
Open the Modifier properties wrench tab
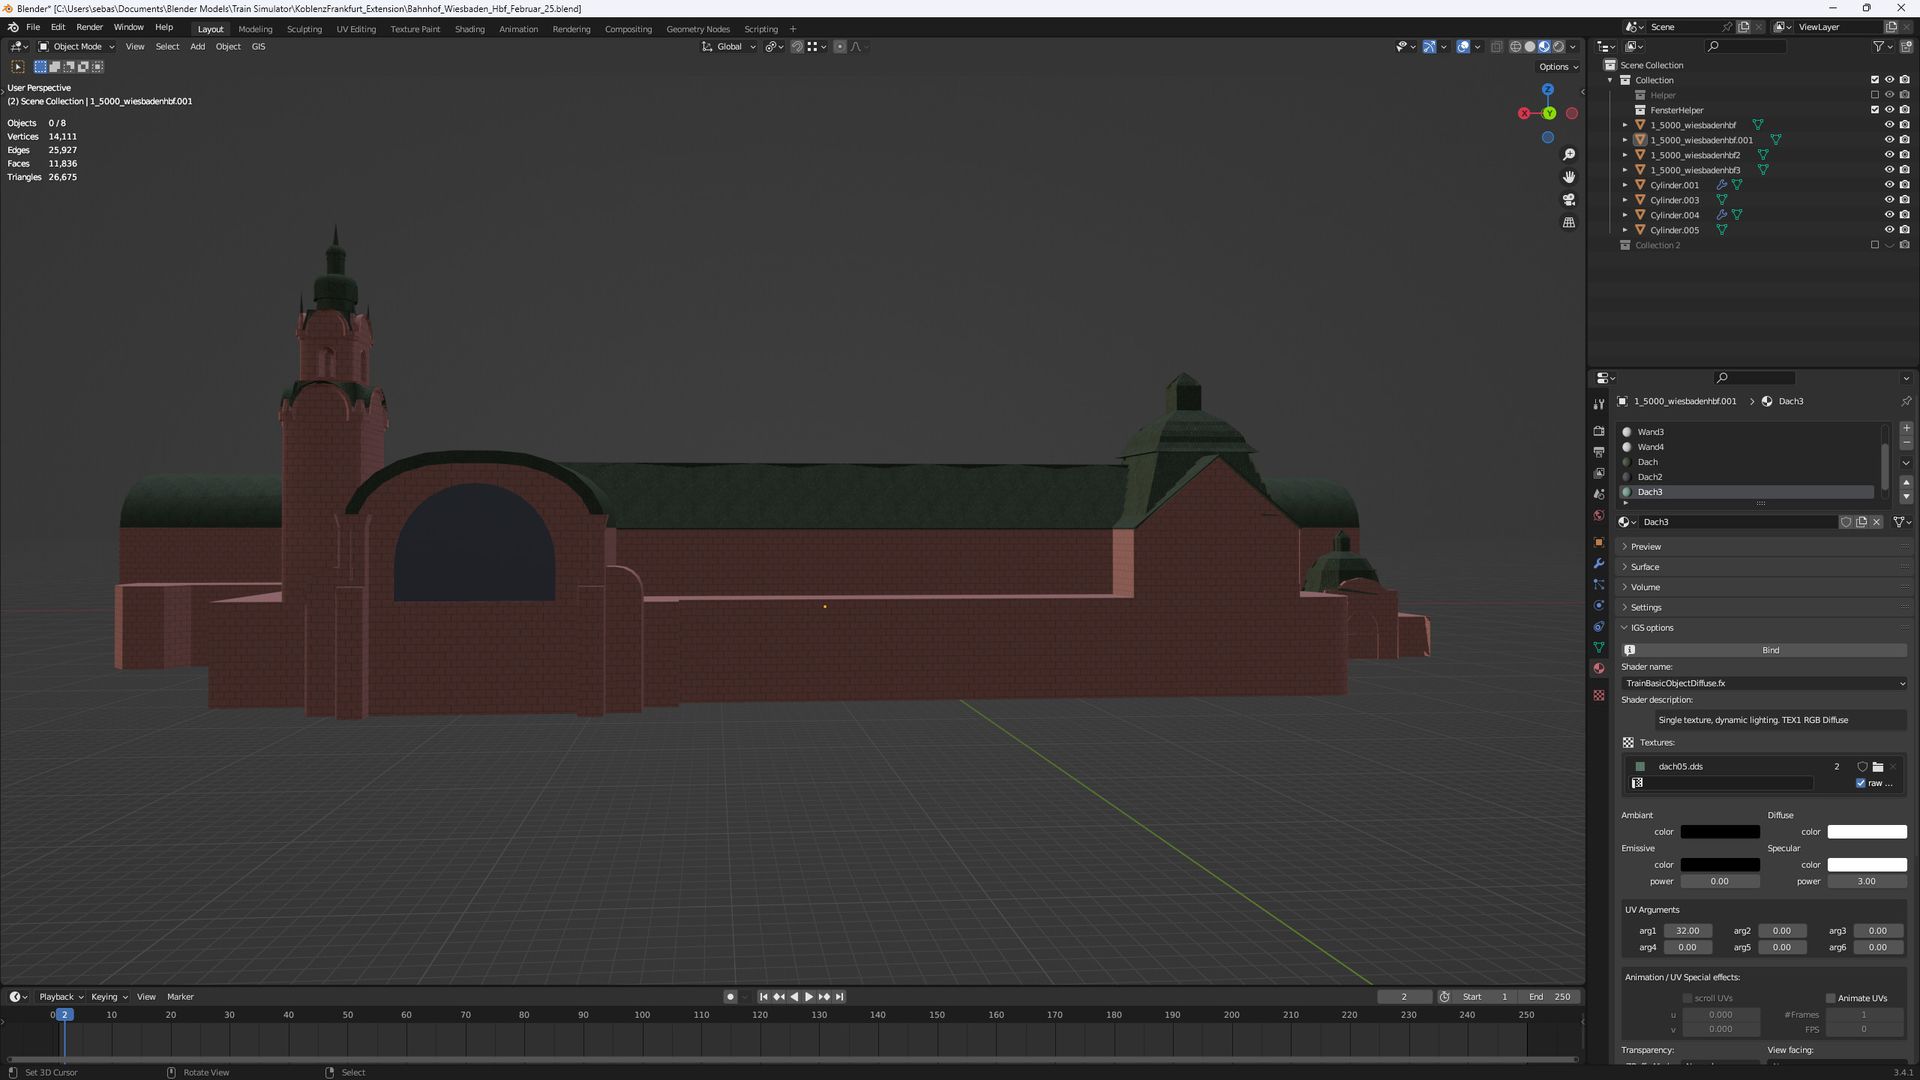[x=1599, y=564]
